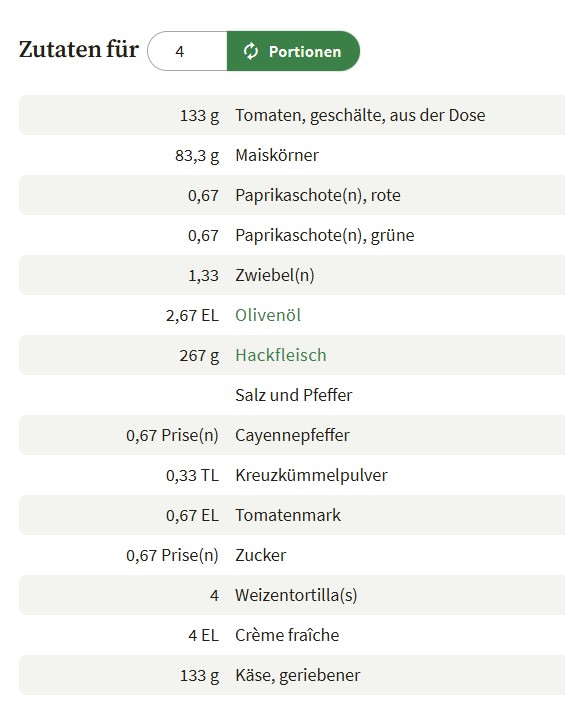
Task: Select the Maiskörner ingredient row
Action: point(292,155)
